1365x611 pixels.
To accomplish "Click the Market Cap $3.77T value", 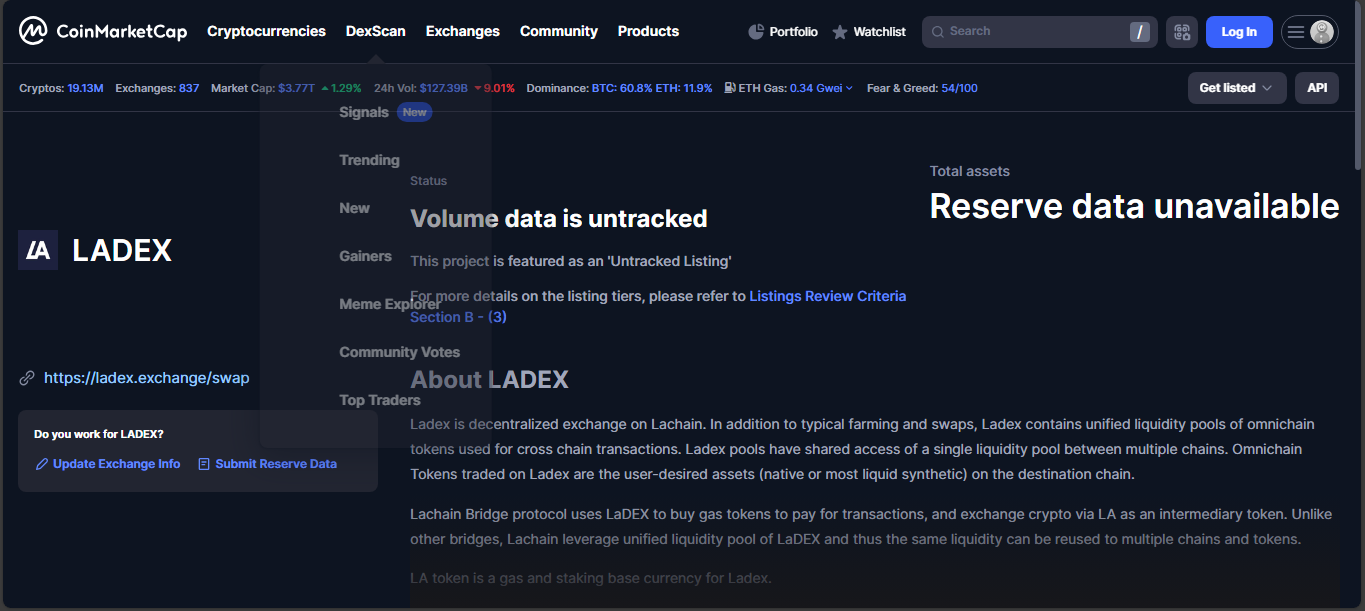I will click(x=296, y=88).
